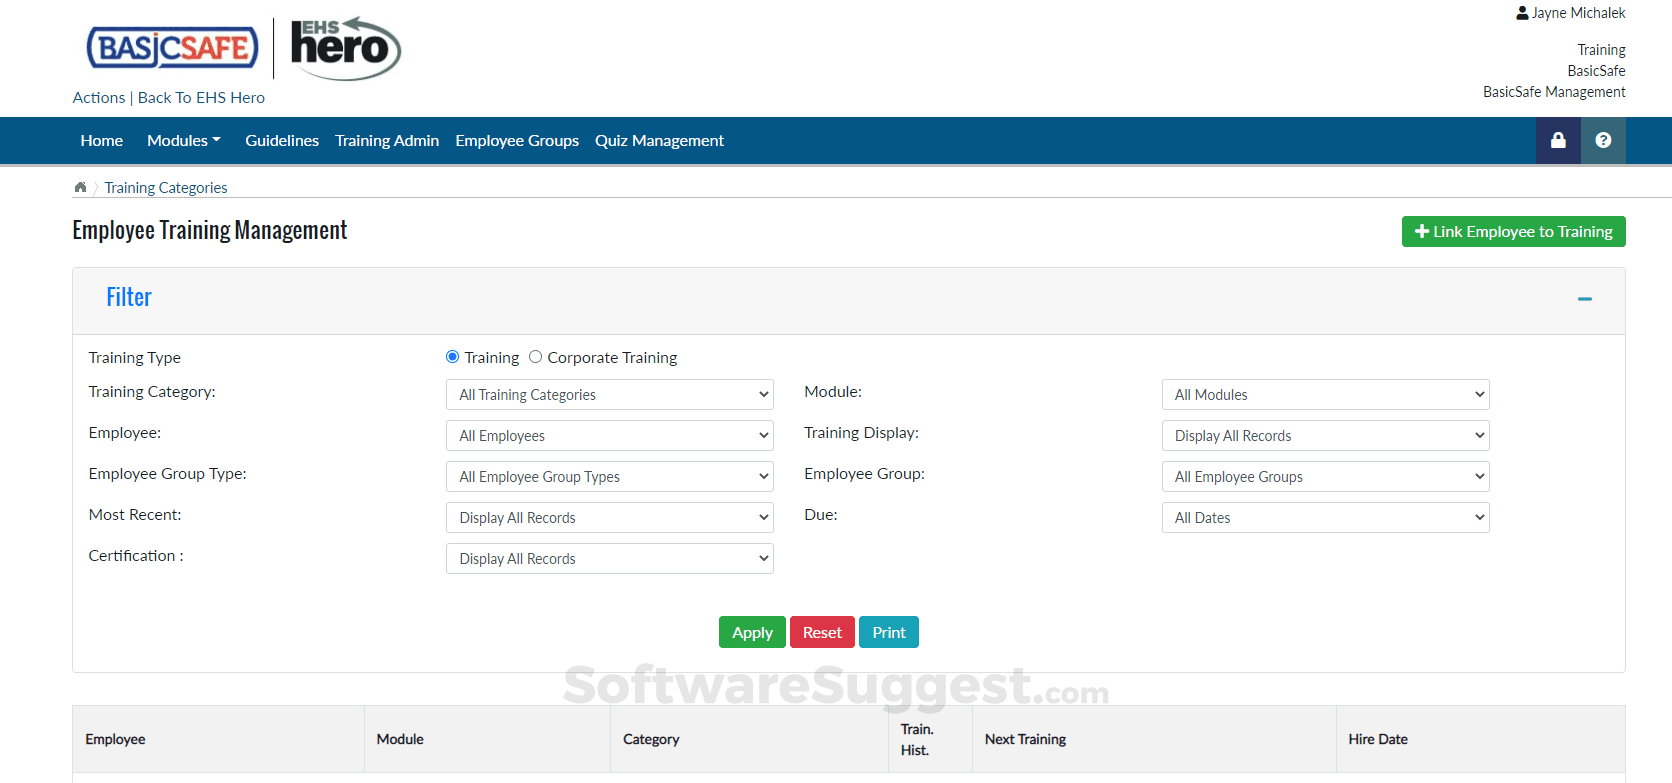This screenshot has width=1672, height=783.
Task: Click the lock icon in navbar
Action: pos(1558,140)
